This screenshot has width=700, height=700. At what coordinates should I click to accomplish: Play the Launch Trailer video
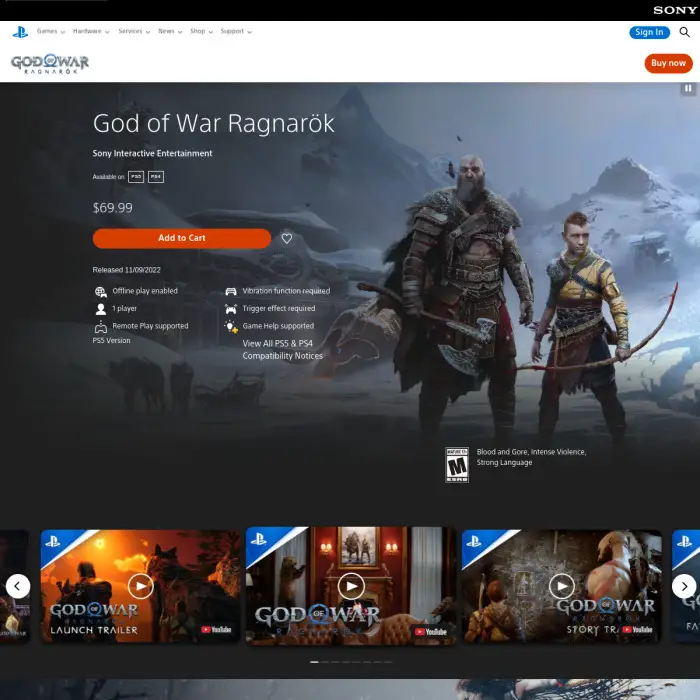click(141, 586)
